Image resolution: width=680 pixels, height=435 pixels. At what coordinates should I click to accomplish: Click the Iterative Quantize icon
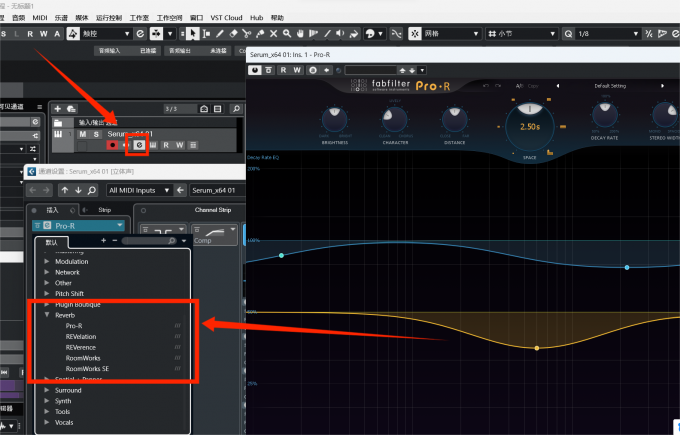649,34
